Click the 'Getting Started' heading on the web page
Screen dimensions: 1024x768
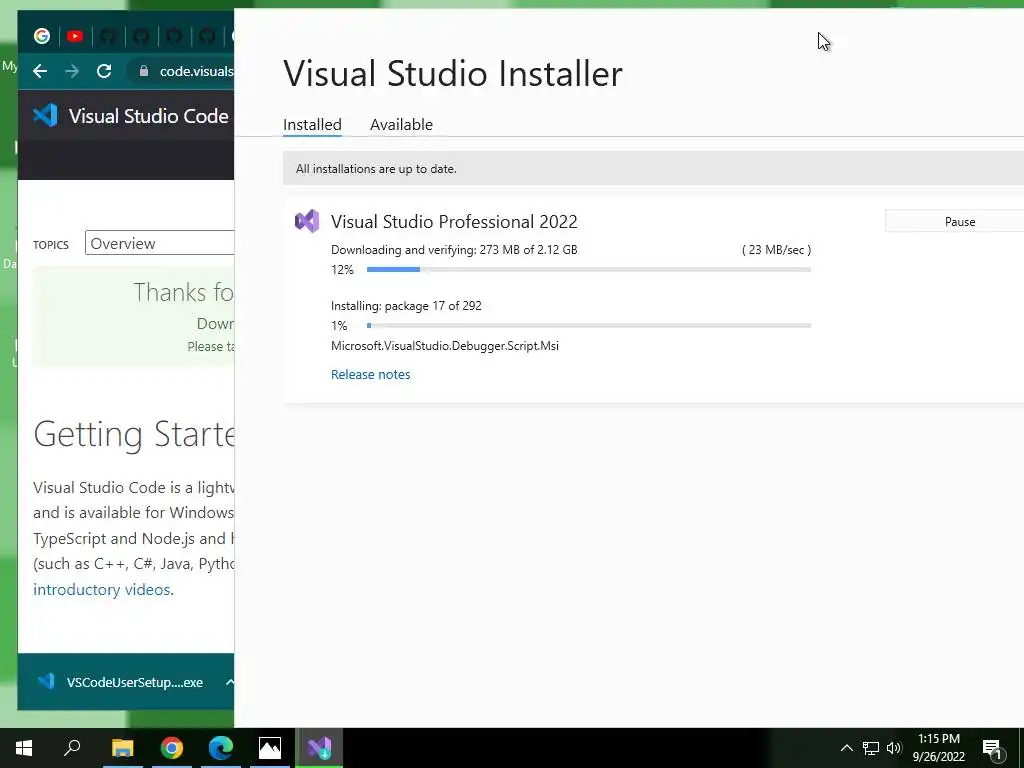[x=134, y=434]
